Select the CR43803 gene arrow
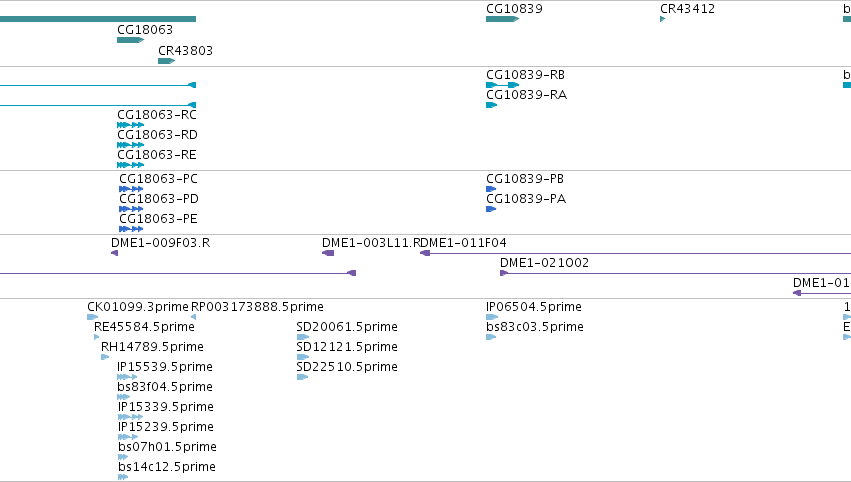851x482 pixels. 166,61
